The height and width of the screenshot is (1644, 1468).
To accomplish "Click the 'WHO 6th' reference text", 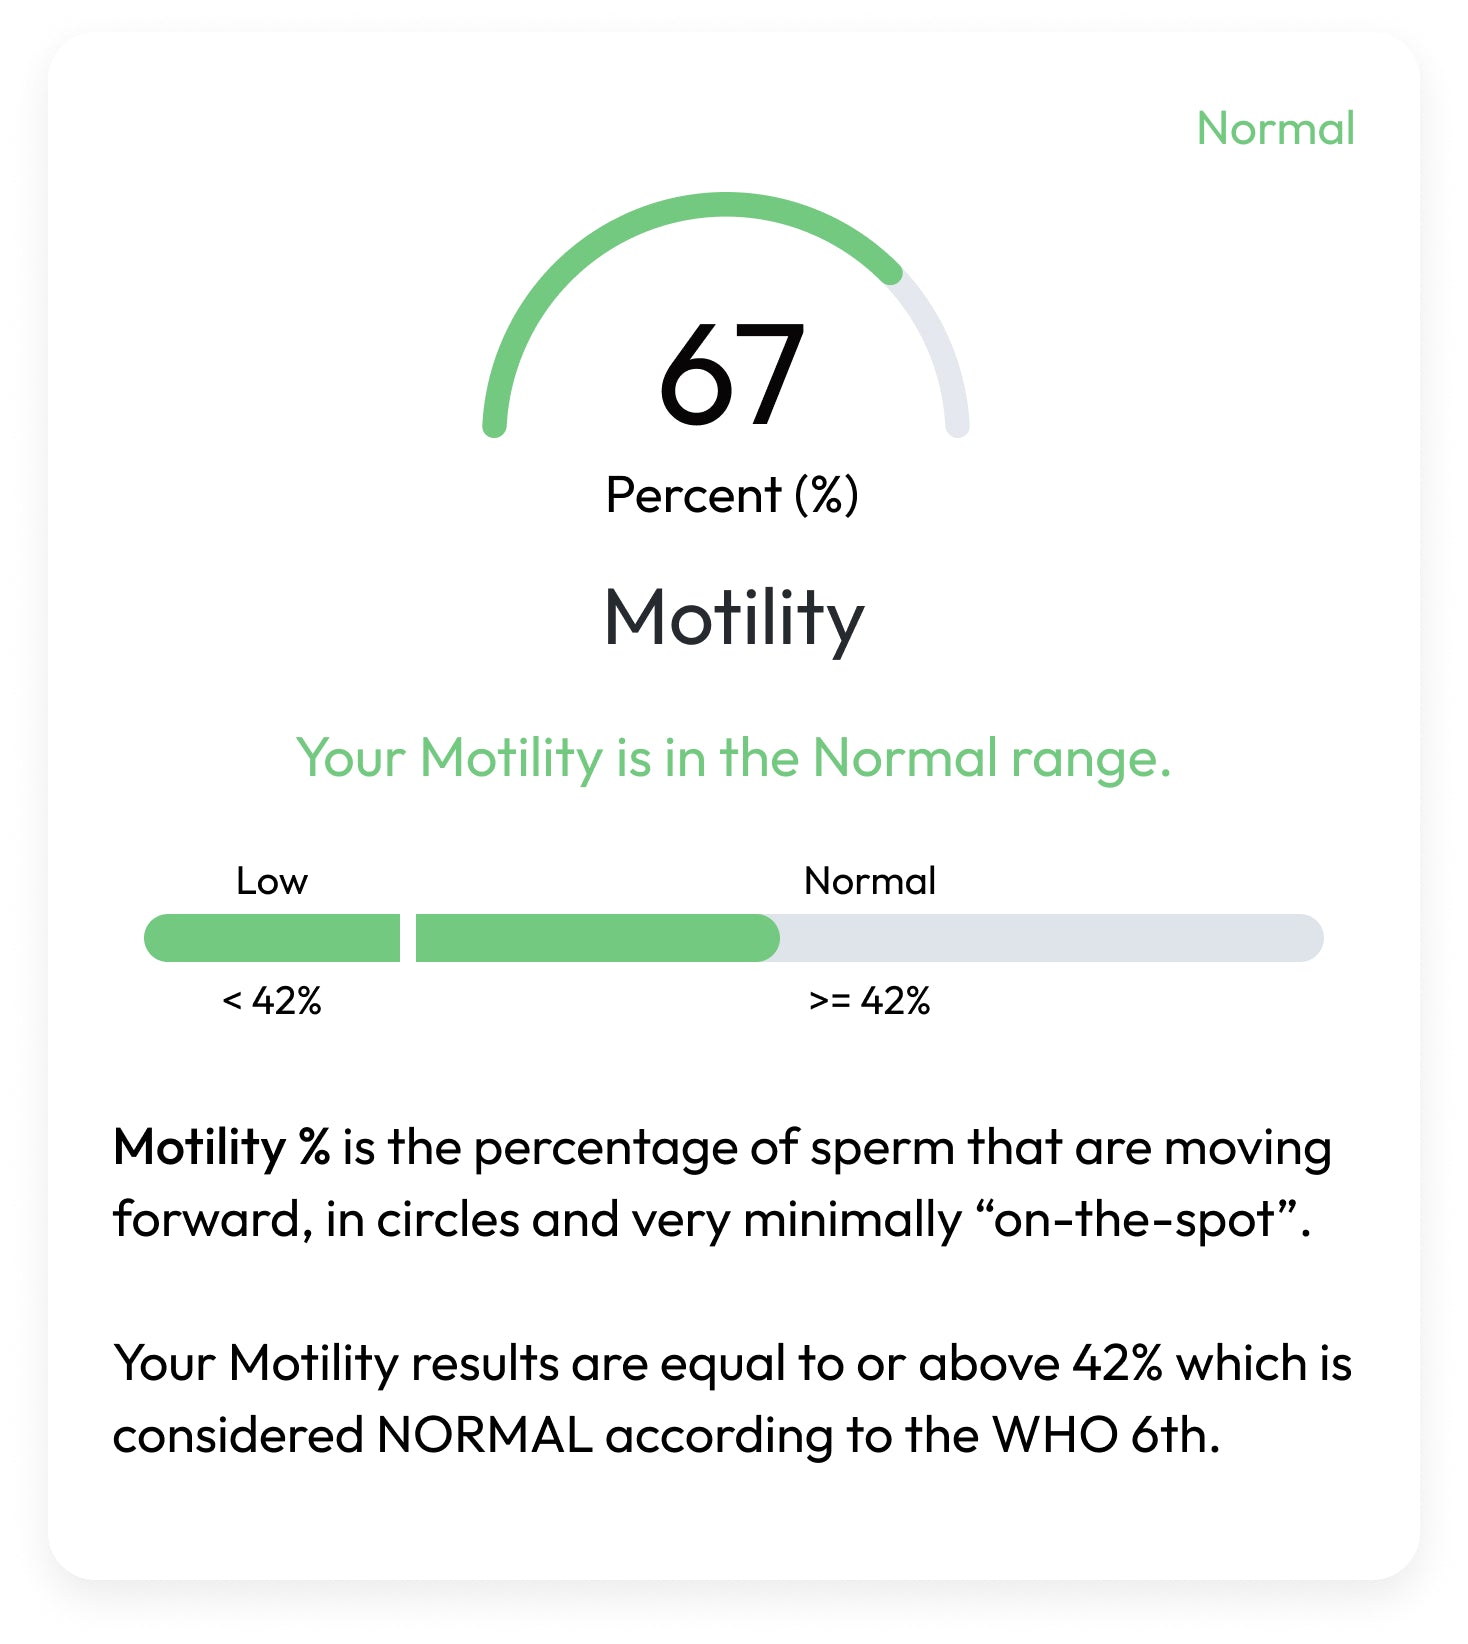I will point(1105,1436).
